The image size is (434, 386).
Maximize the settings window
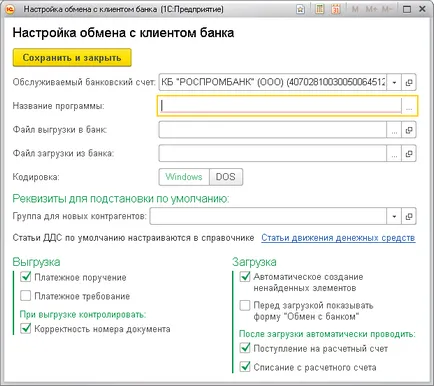coord(407,9)
